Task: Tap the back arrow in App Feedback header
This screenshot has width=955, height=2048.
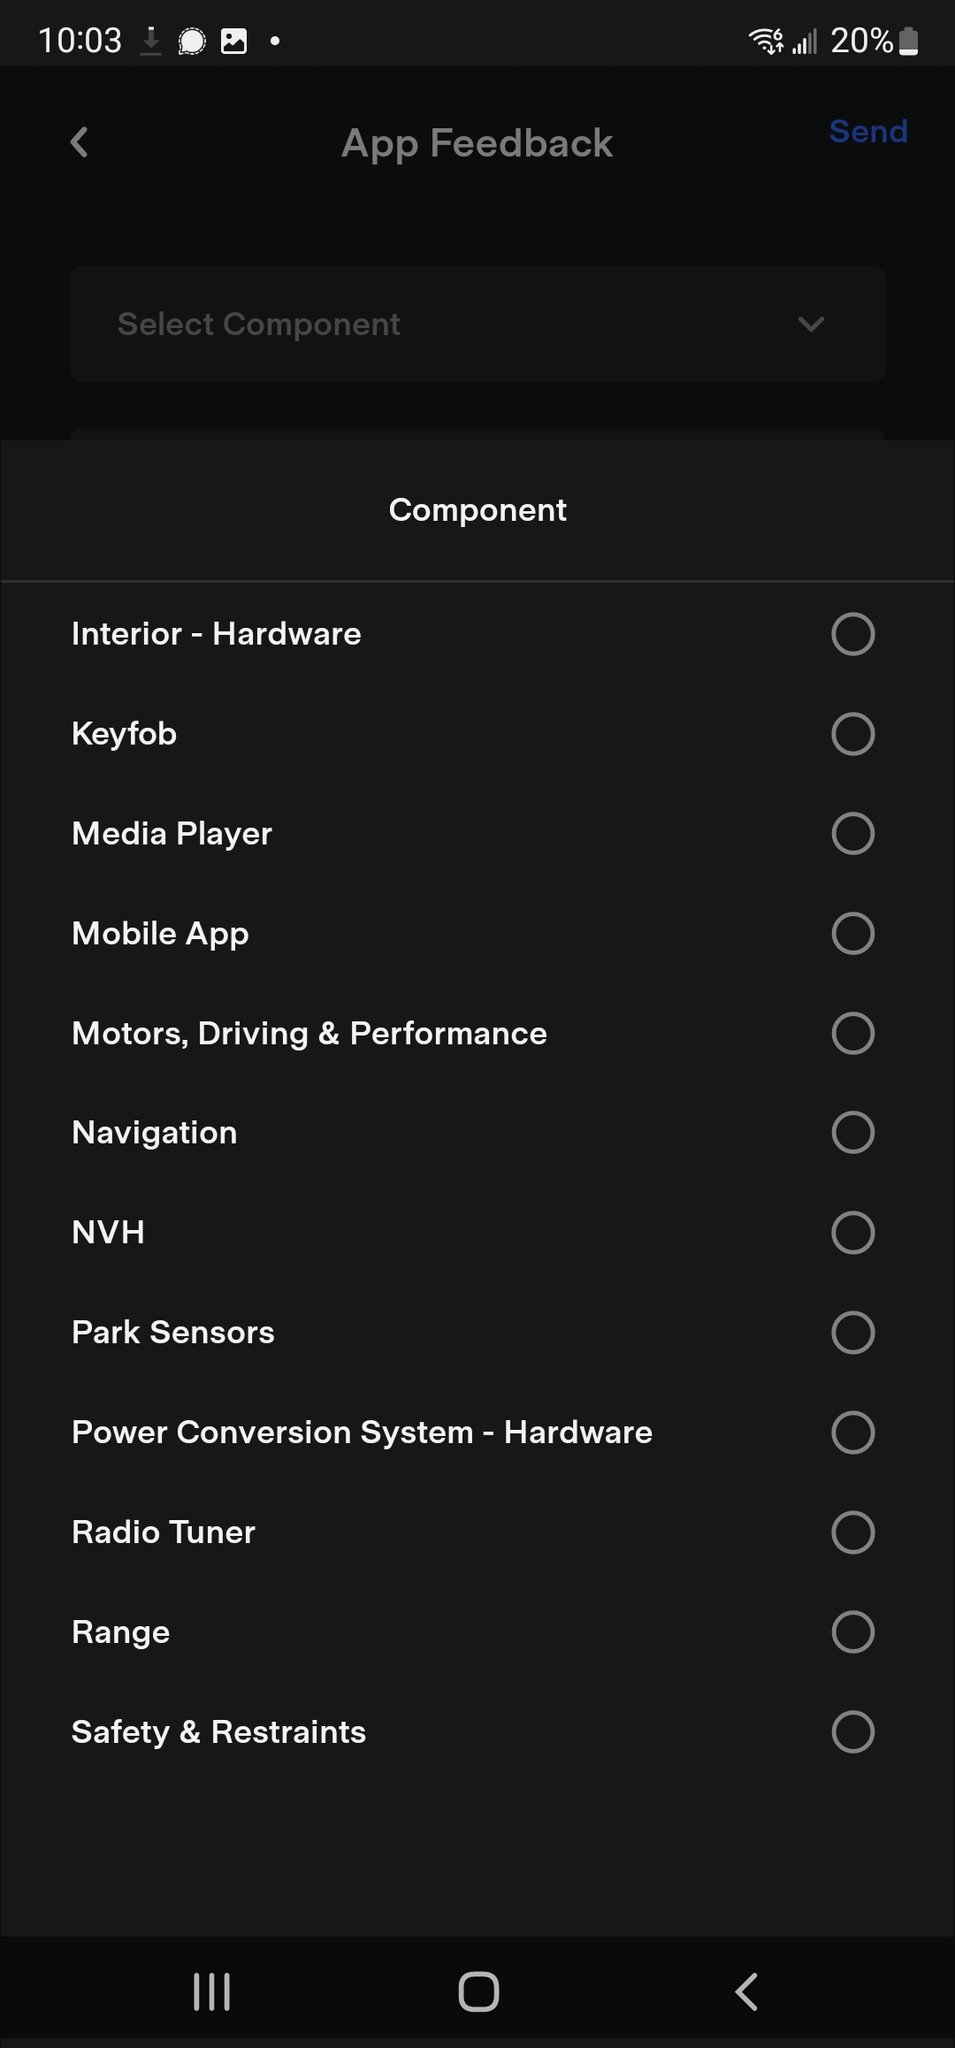Action: (x=80, y=142)
